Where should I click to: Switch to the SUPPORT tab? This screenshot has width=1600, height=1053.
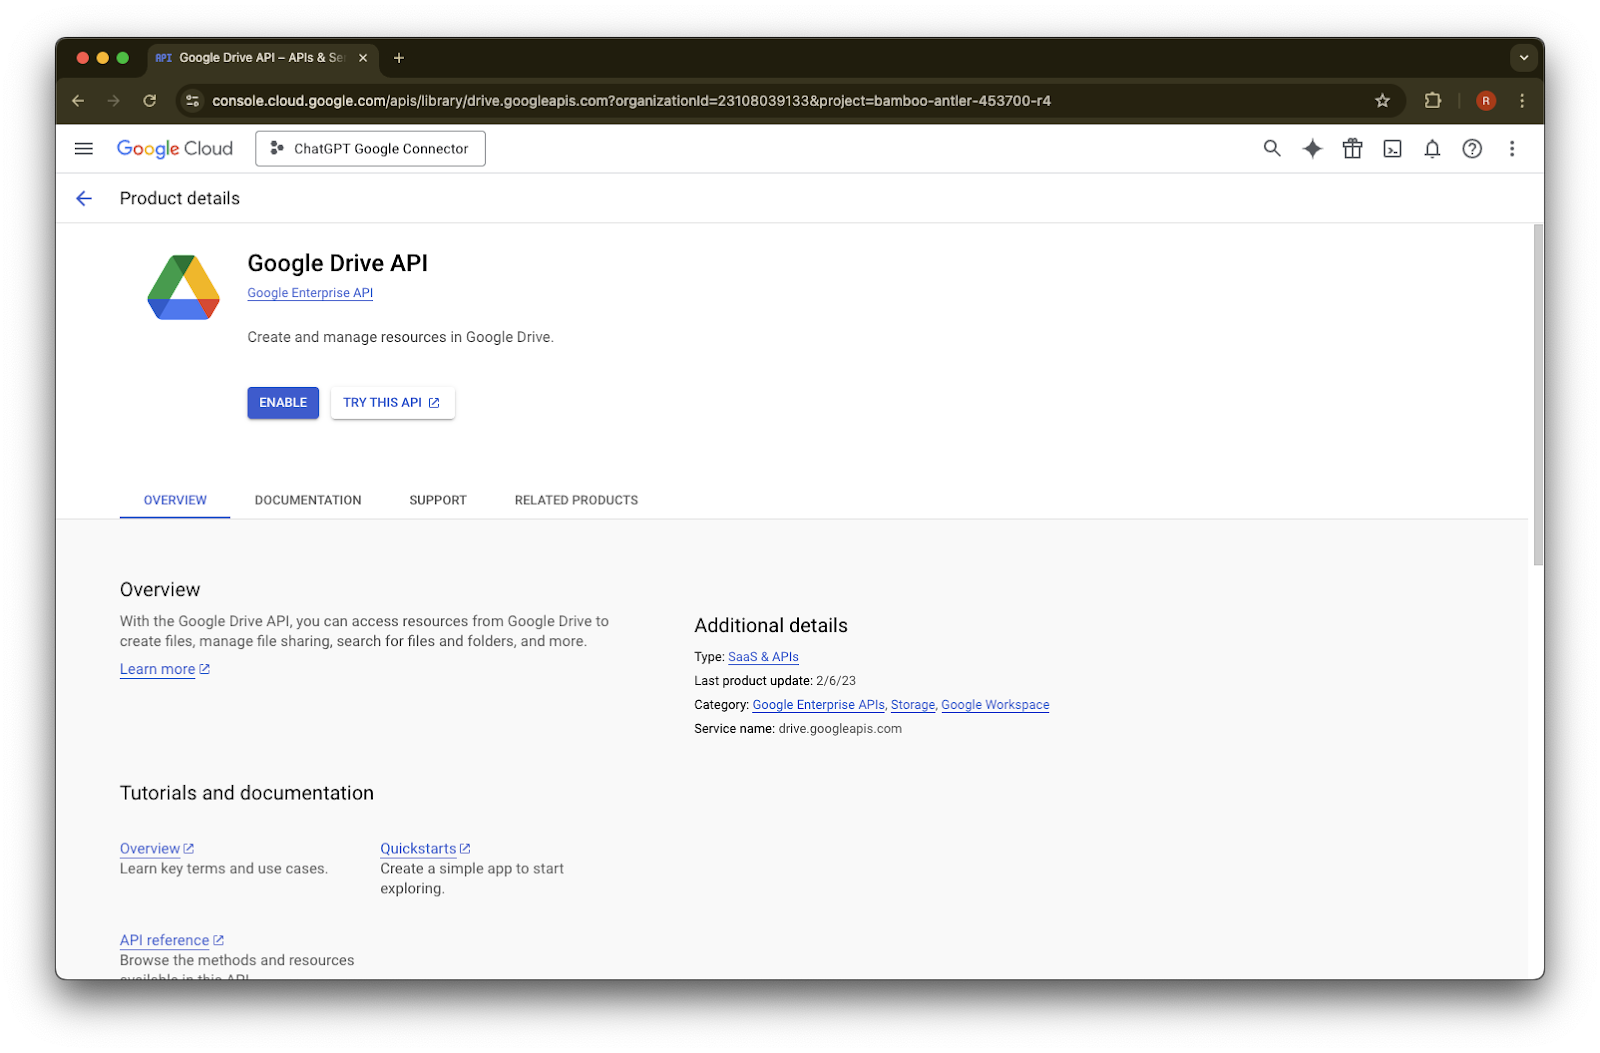[x=438, y=500]
